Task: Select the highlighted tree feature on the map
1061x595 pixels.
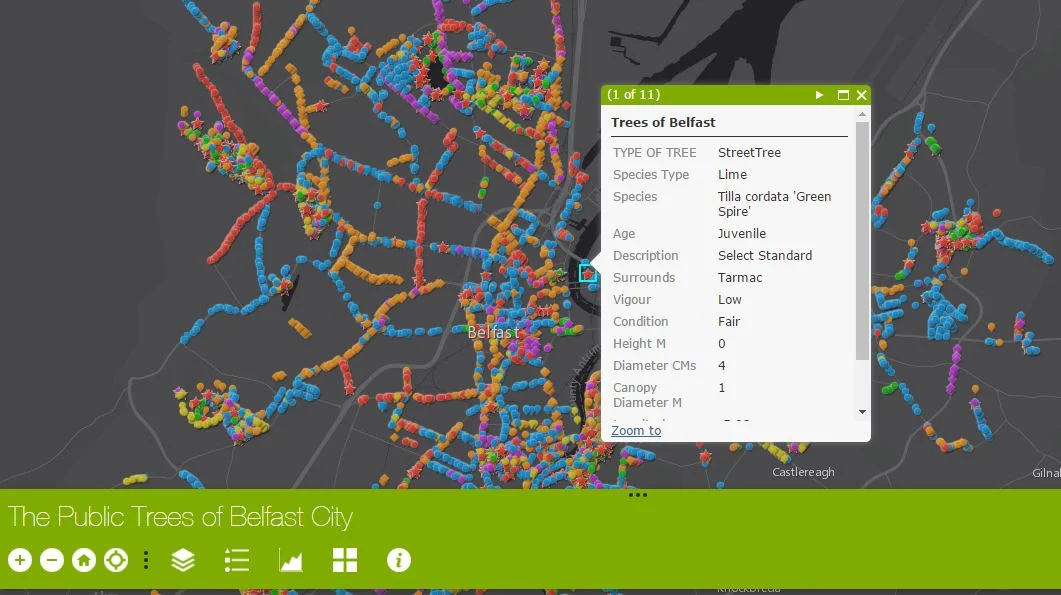Action: pyautogui.click(x=590, y=271)
